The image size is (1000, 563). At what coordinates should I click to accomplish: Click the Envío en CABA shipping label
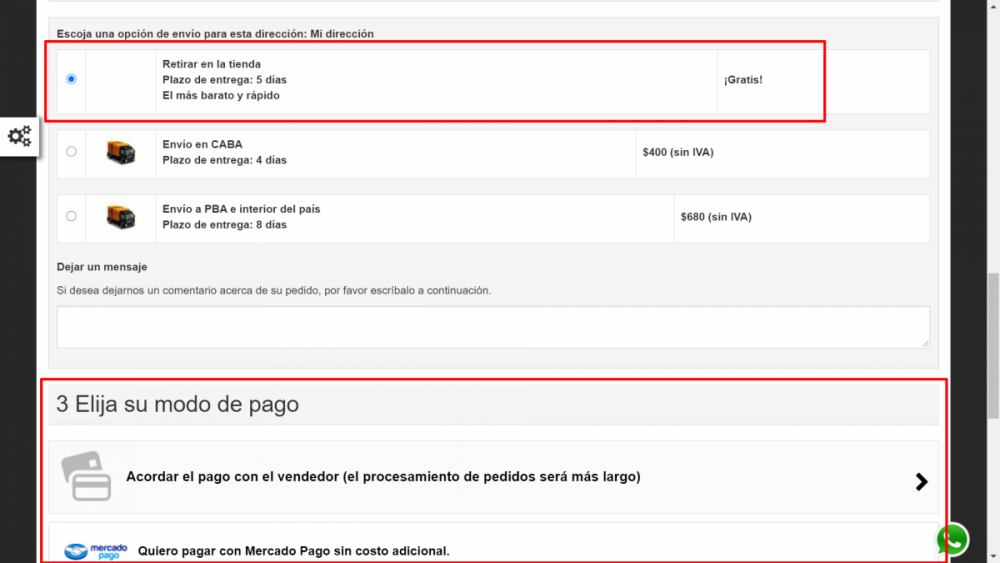tap(202, 144)
